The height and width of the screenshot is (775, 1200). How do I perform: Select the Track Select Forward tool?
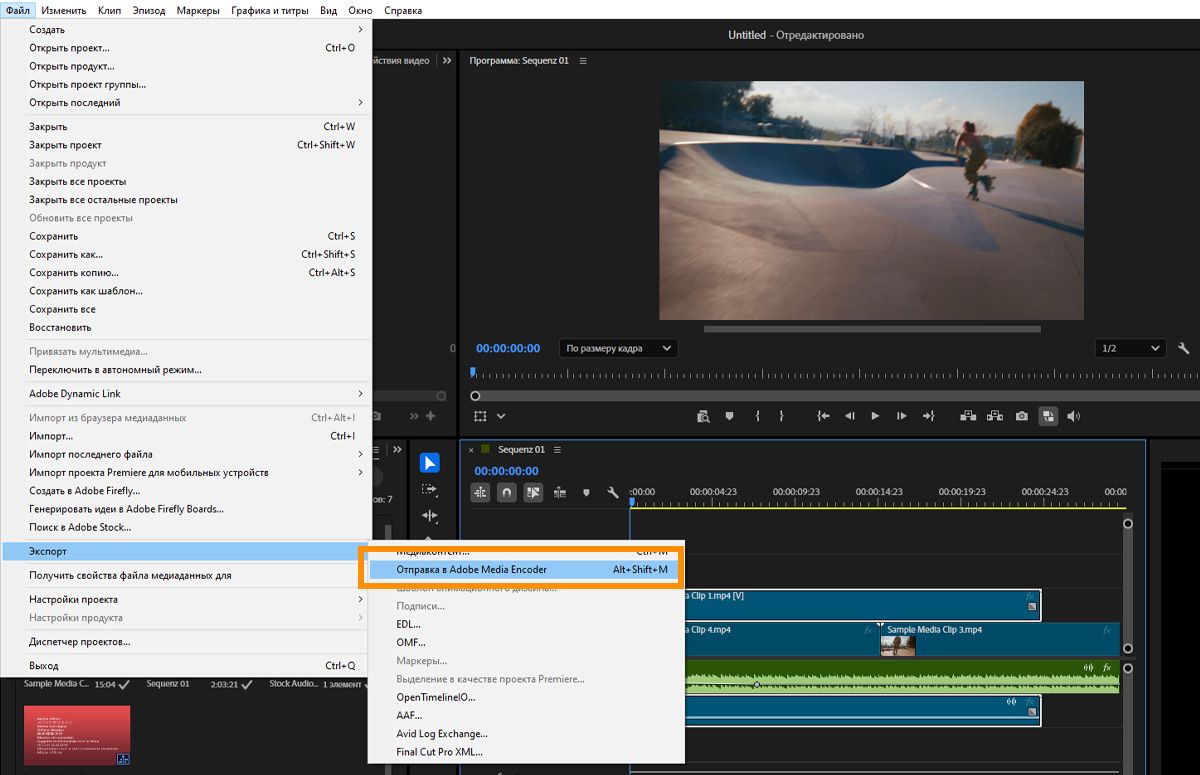tap(429, 489)
